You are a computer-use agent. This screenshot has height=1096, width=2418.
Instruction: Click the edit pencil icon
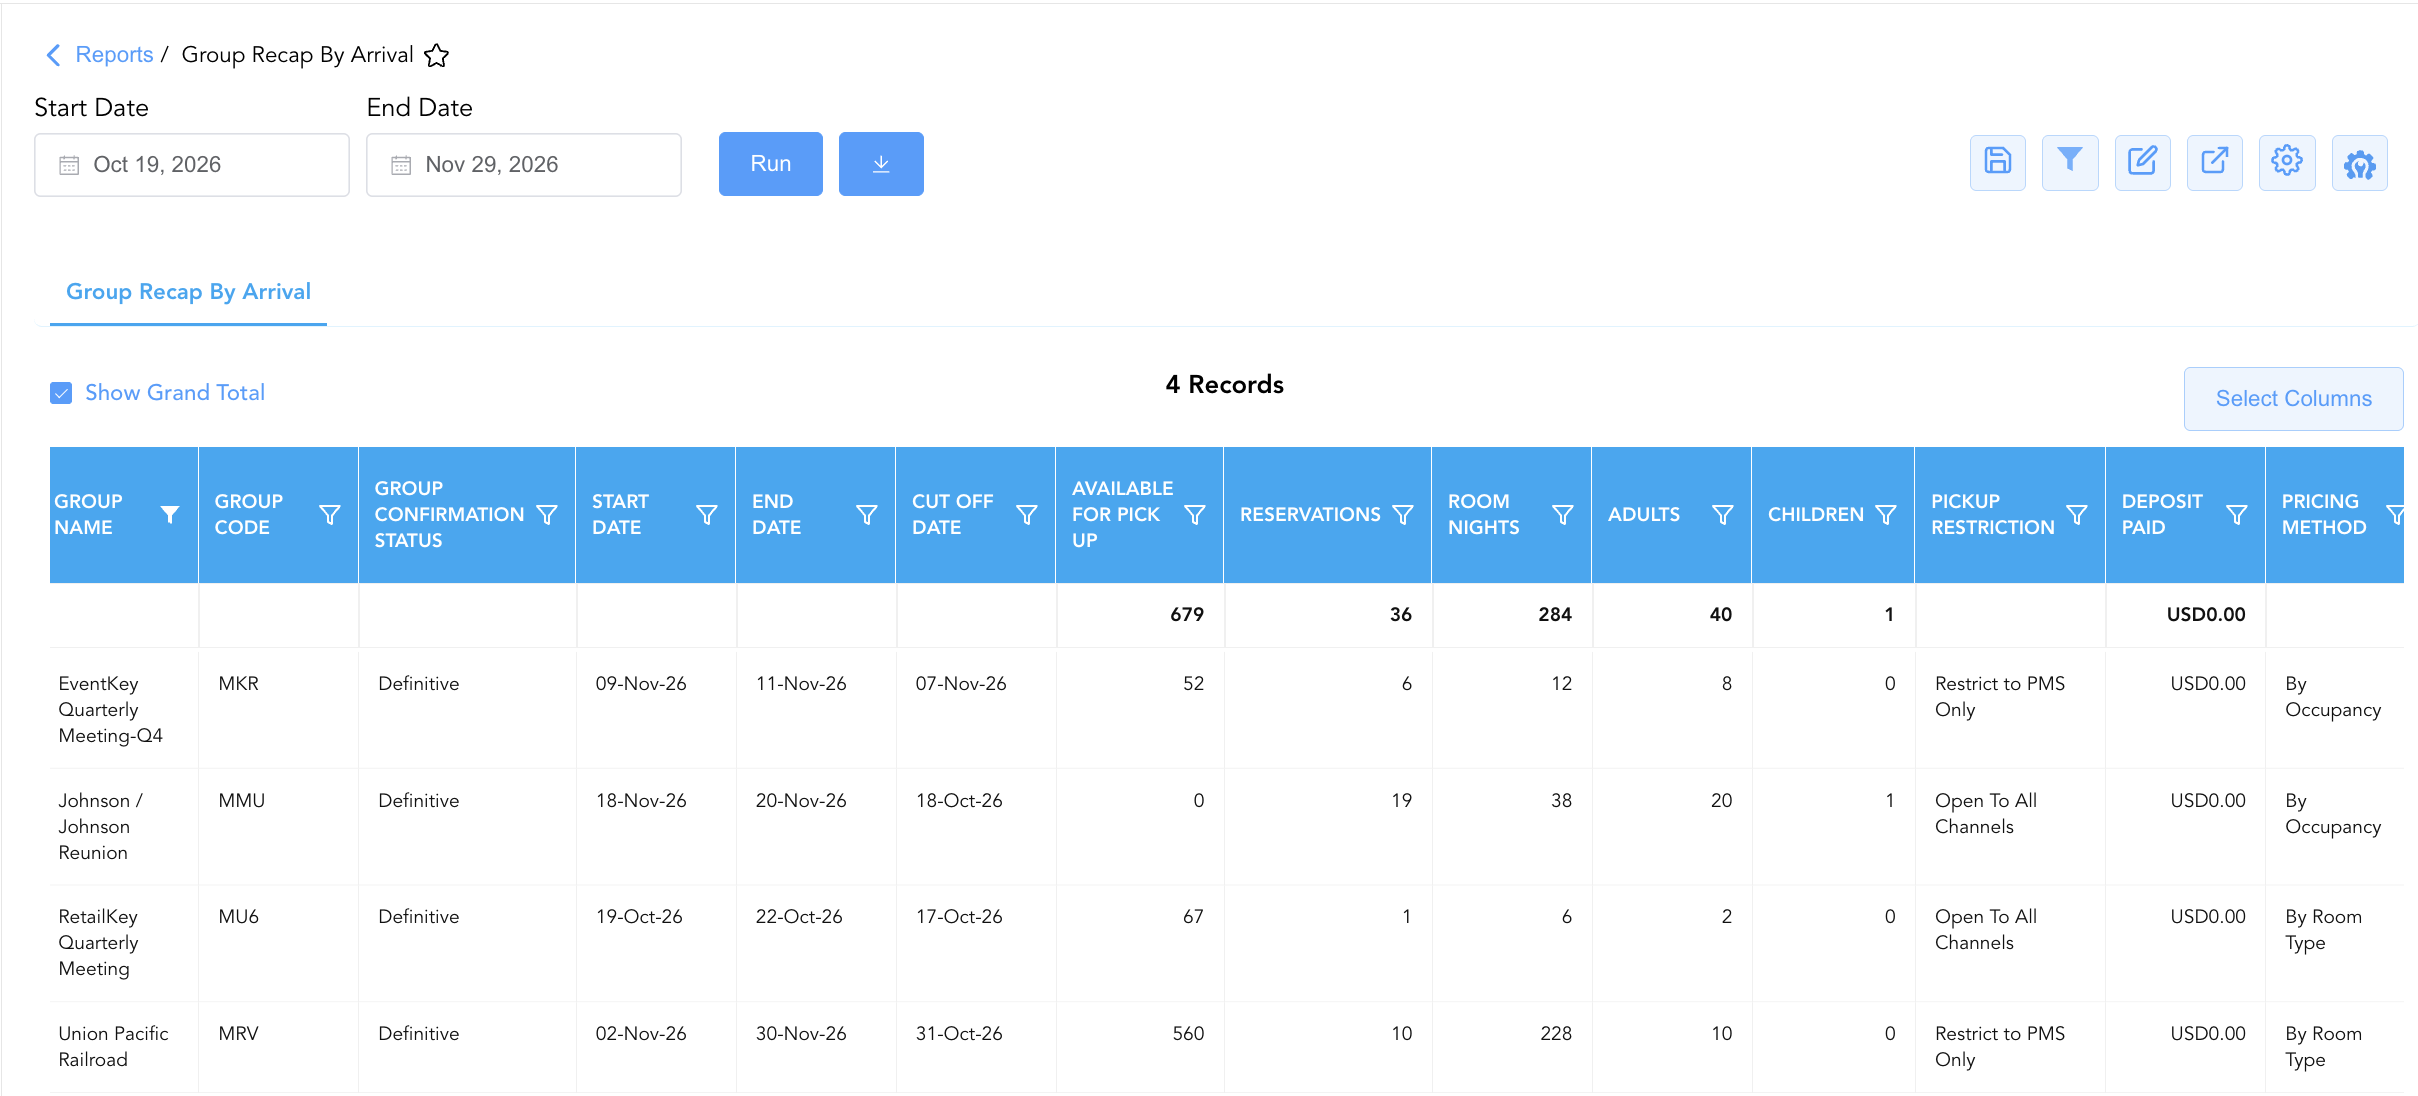pos(2142,163)
